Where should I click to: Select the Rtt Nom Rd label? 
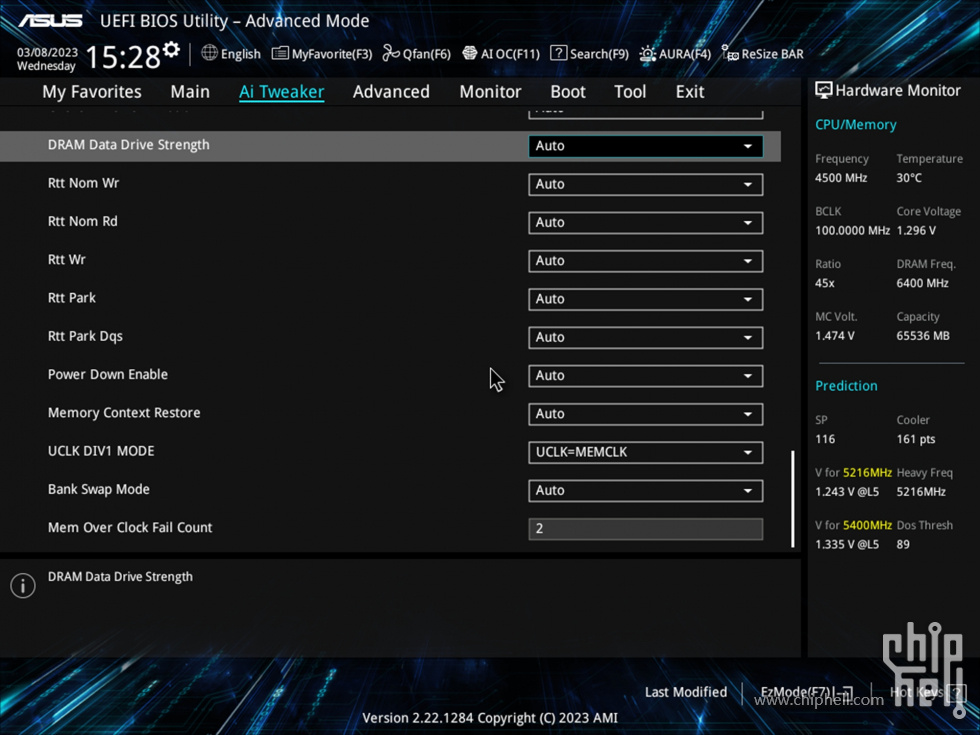pos(82,221)
